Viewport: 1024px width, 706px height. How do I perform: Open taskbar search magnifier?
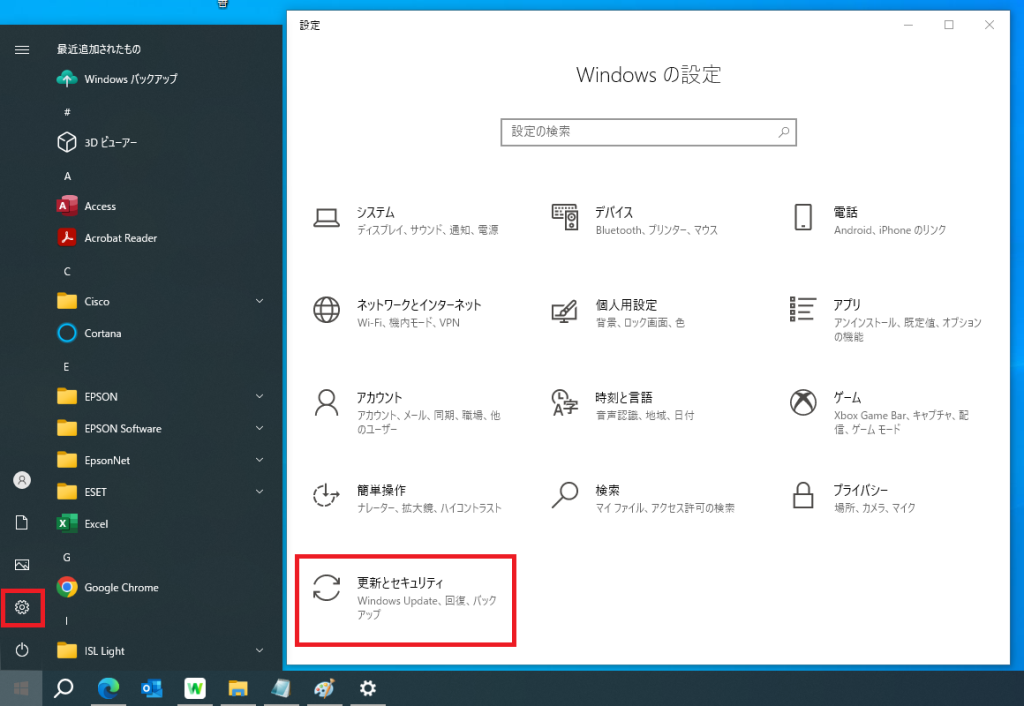pyautogui.click(x=63, y=688)
